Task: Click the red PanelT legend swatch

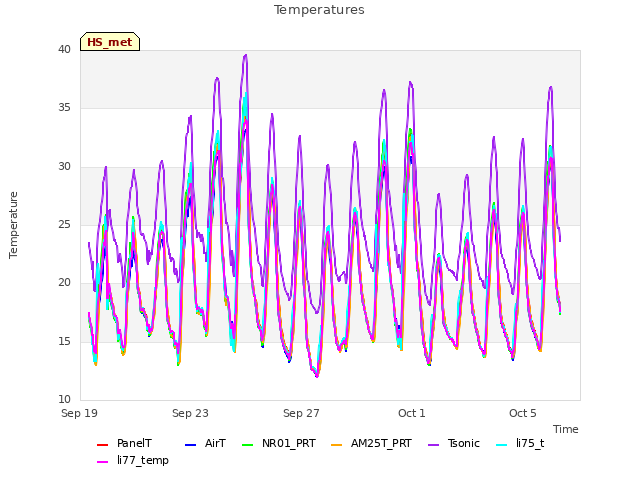Action: (102, 444)
